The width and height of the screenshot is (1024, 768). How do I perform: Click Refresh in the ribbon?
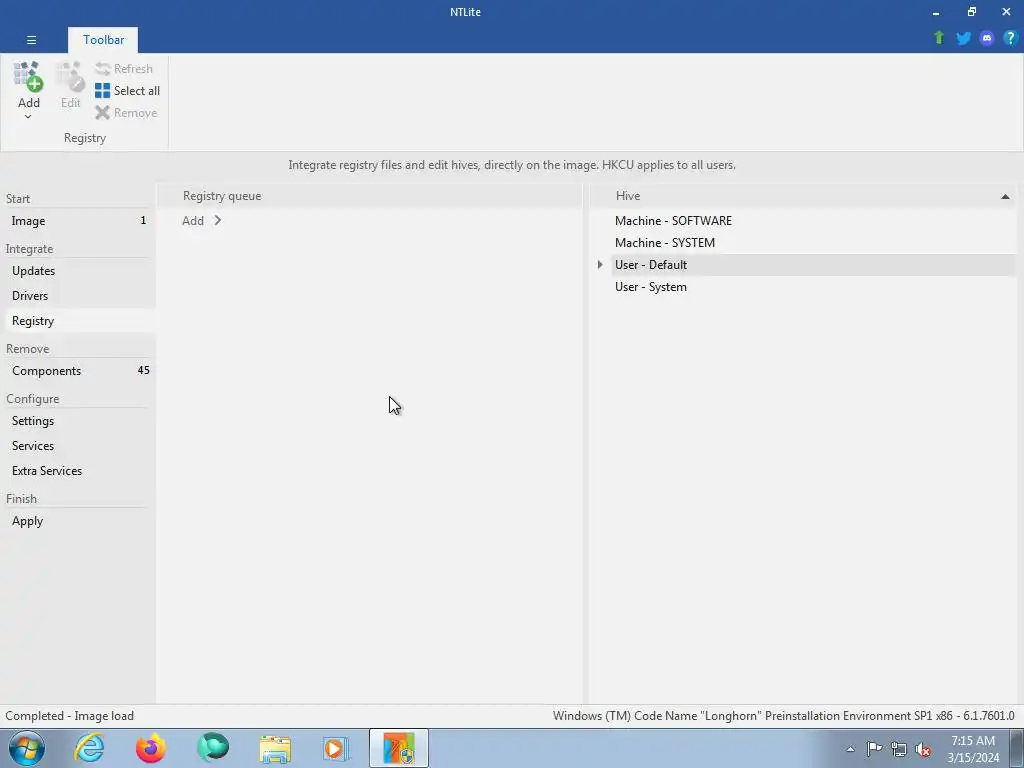124,69
